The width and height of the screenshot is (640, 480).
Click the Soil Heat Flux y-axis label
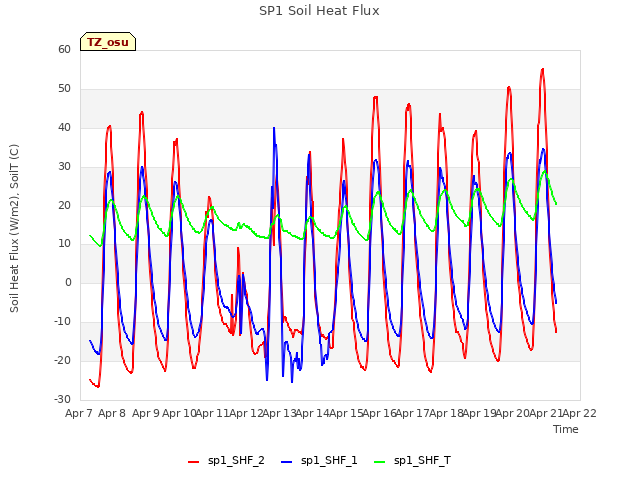(14, 229)
